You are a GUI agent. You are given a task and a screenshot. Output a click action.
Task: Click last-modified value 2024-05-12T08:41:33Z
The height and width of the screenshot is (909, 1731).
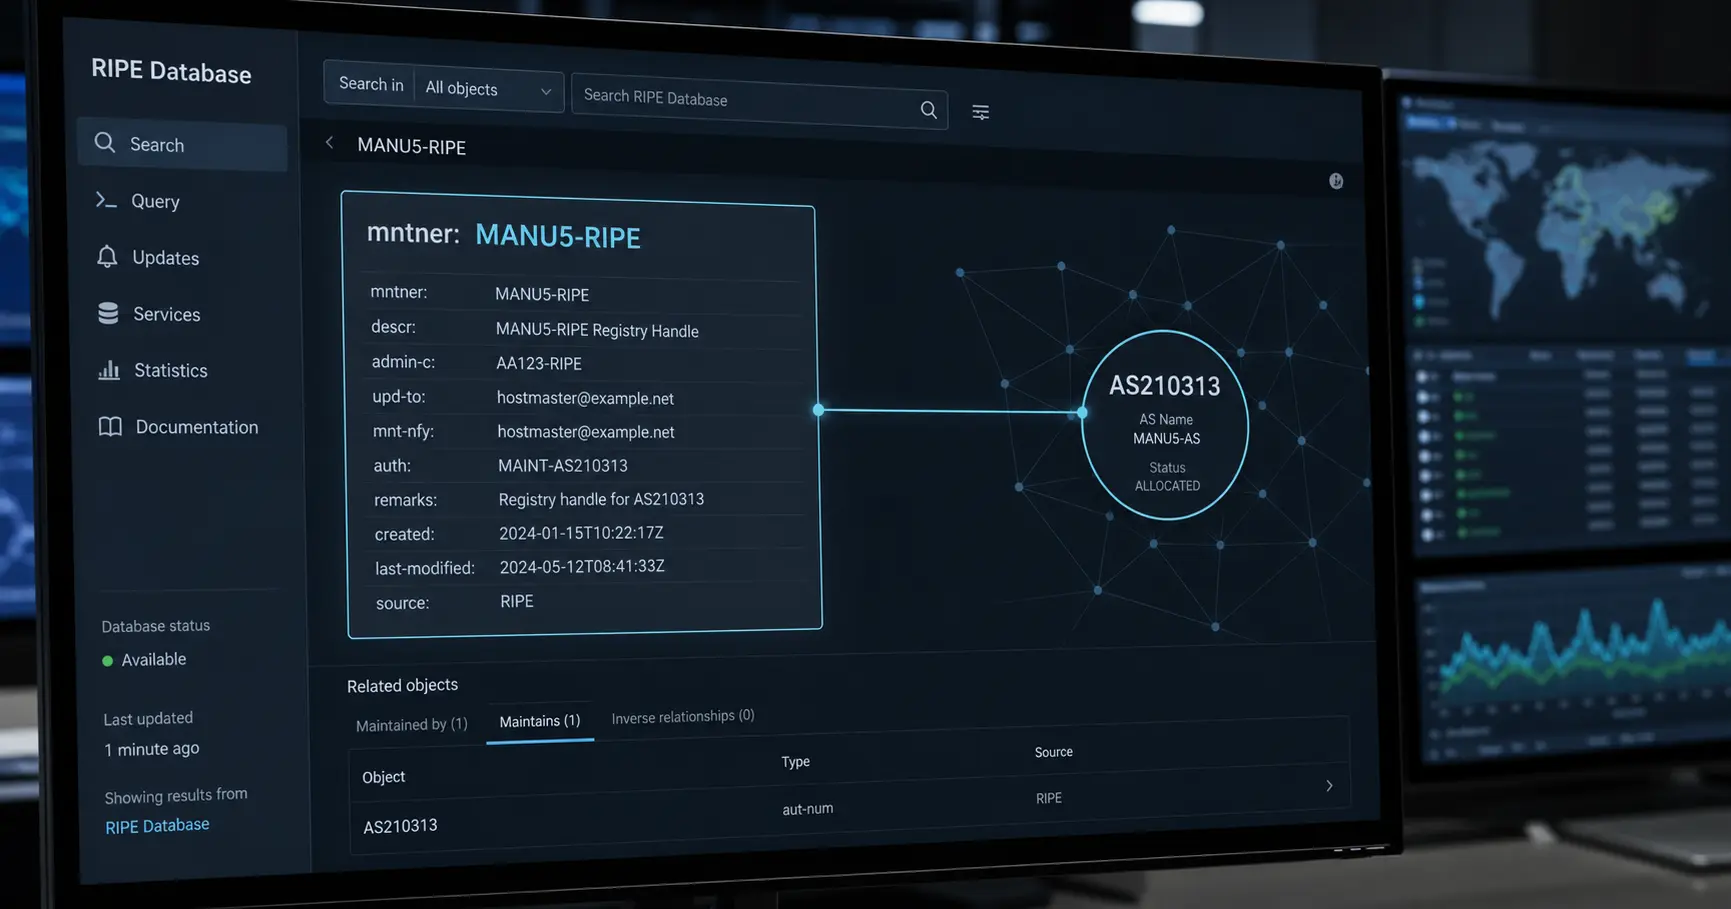tap(582, 566)
